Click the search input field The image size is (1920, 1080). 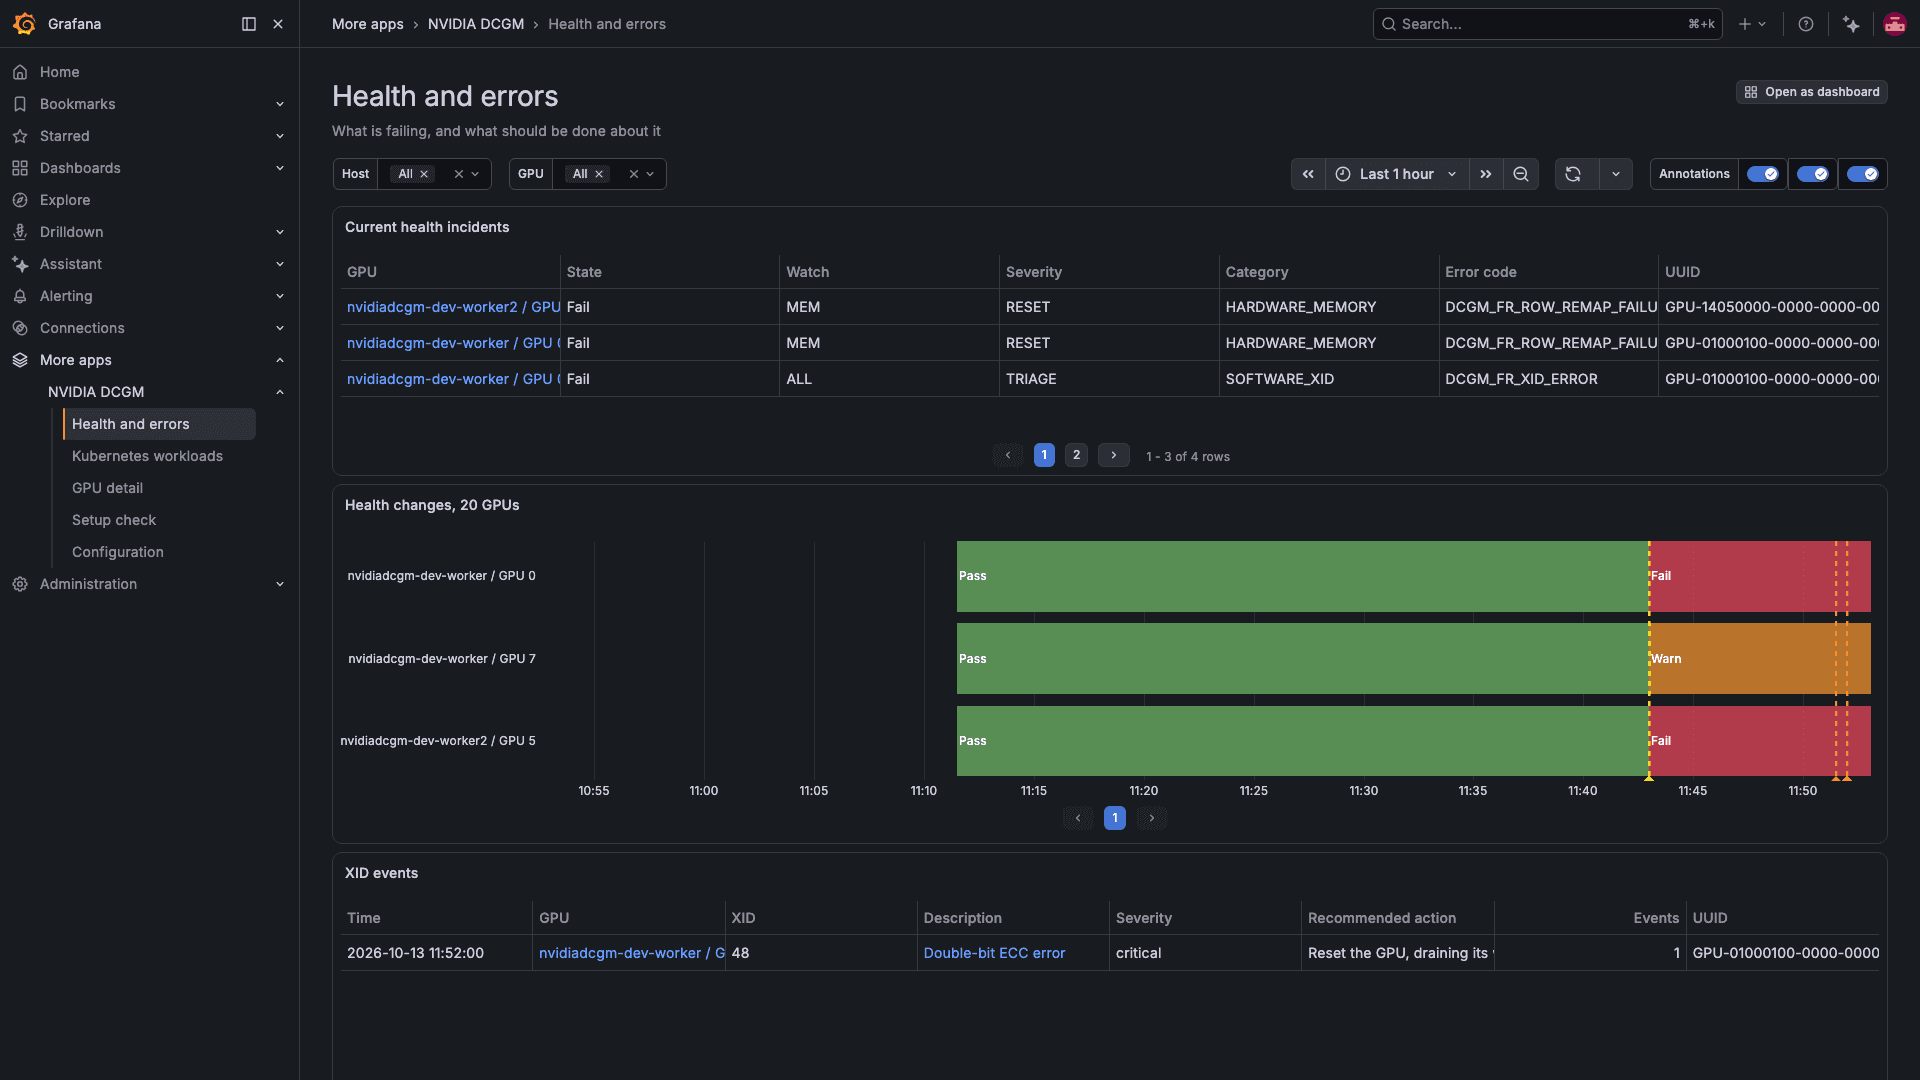coord(1547,24)
